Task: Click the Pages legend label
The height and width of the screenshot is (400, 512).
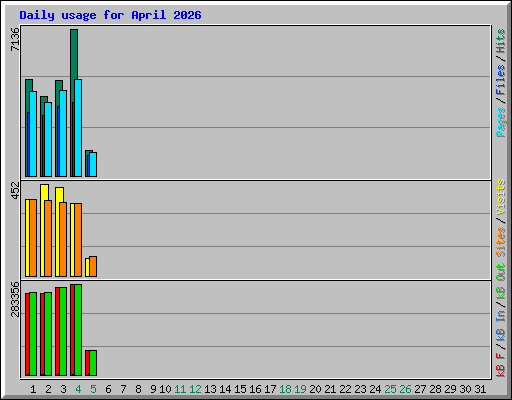Action: point(501,122)
